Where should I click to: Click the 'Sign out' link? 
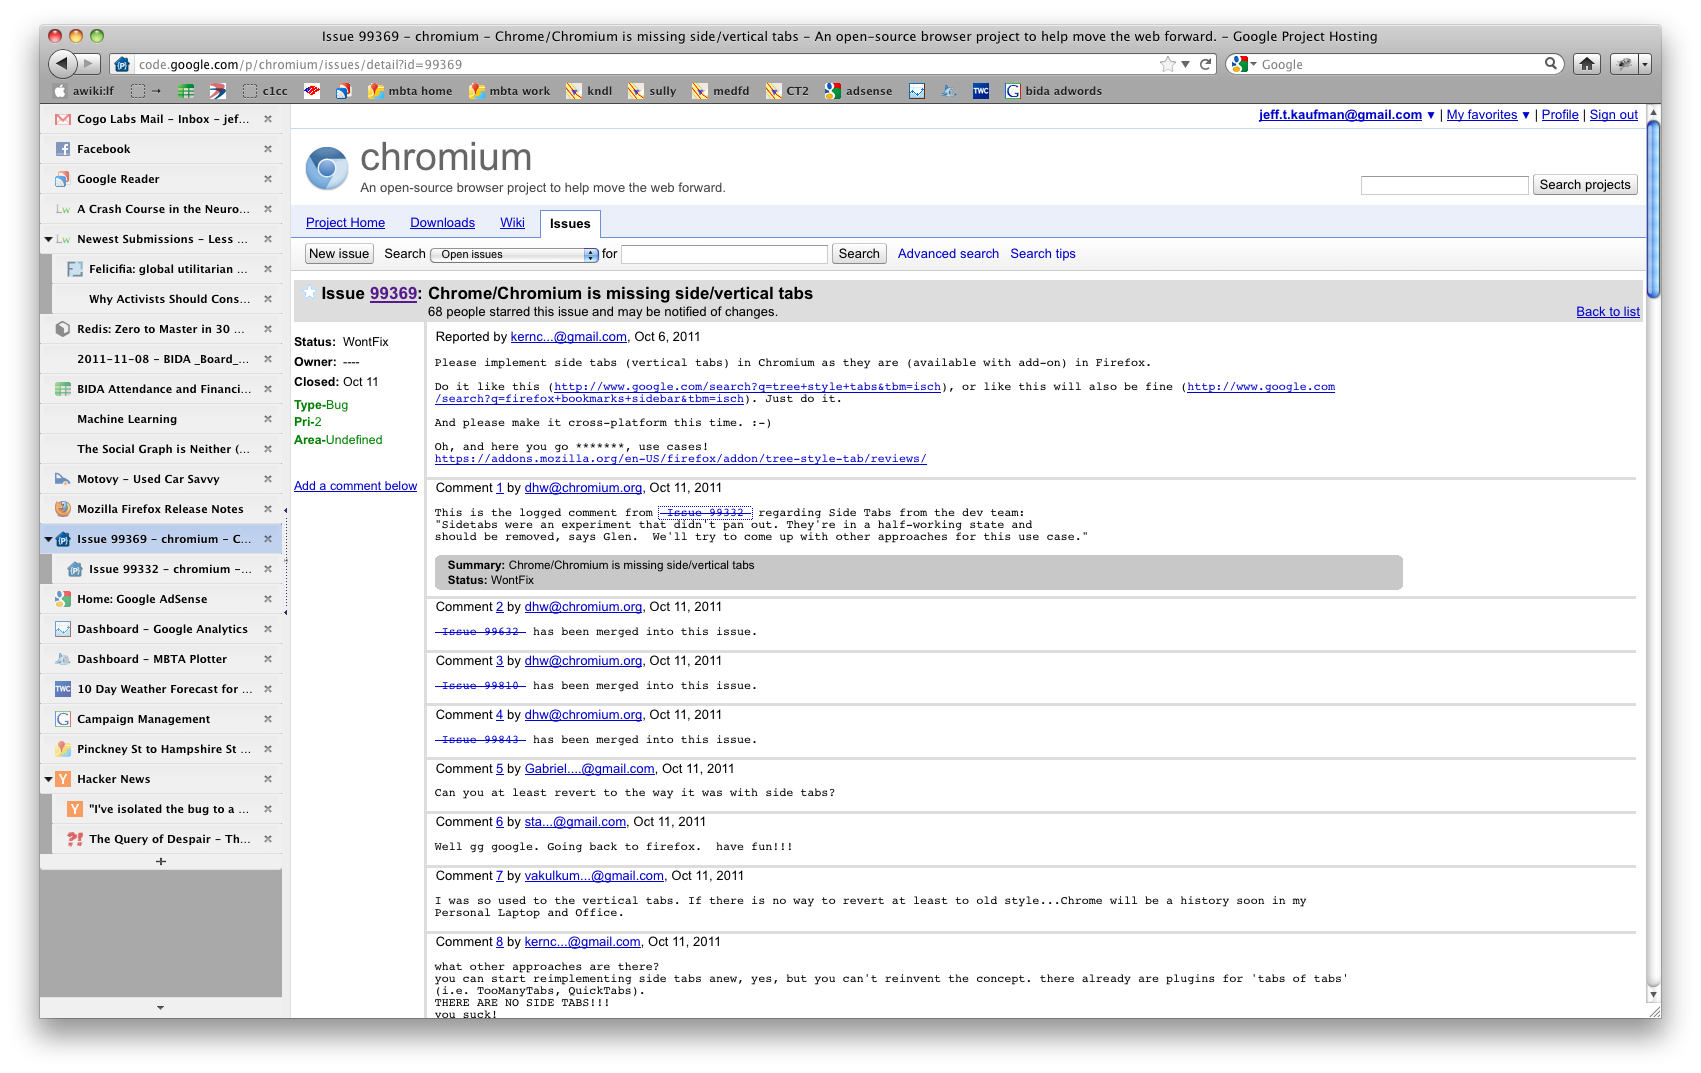point(1613,115)
